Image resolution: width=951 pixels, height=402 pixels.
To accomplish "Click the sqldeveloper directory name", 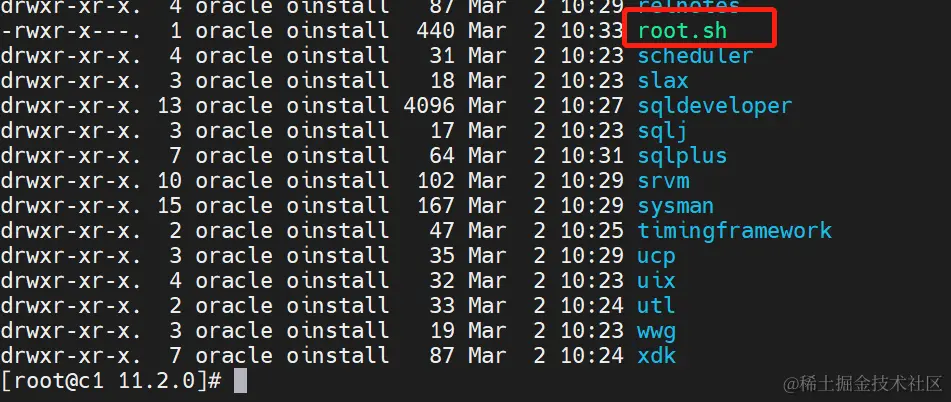I will pos(714,106).
